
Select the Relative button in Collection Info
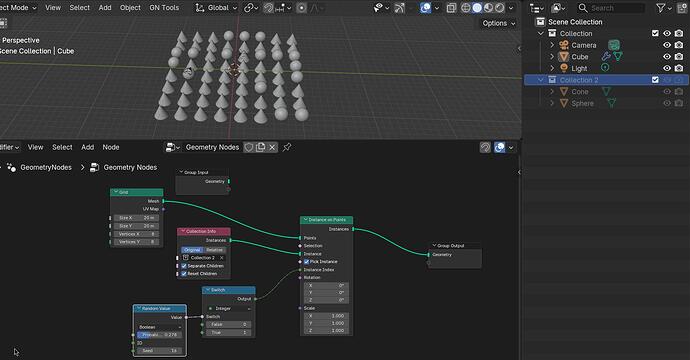tap(214, 250)
